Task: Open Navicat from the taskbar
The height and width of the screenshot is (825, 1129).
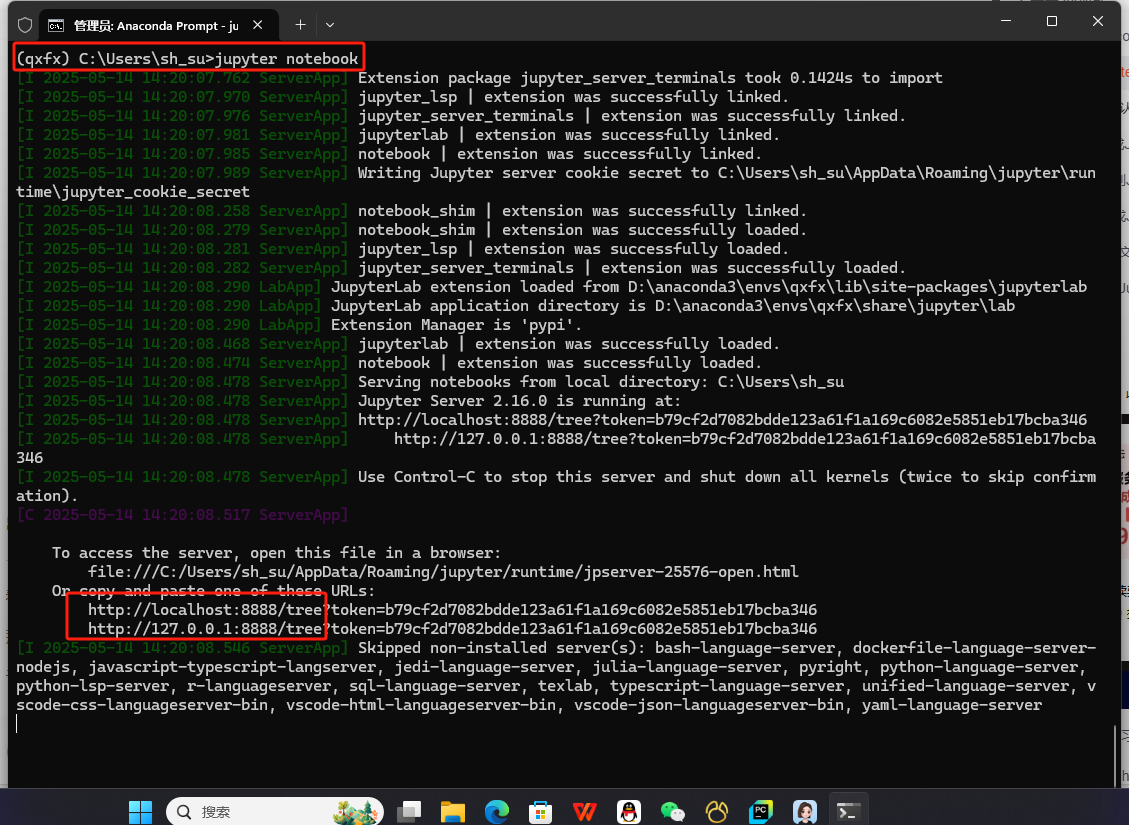Action: coord(716,811)
